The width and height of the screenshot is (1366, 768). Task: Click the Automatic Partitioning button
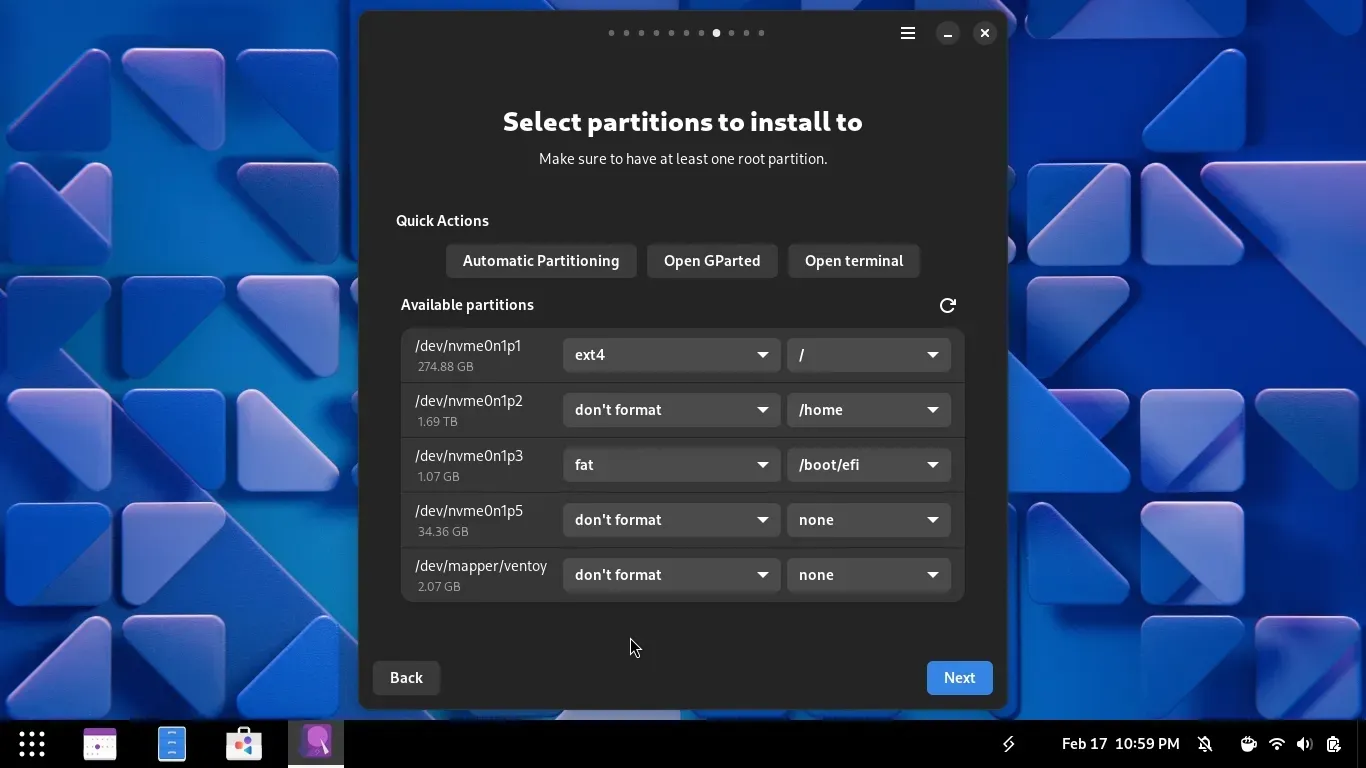click(541, 261)
